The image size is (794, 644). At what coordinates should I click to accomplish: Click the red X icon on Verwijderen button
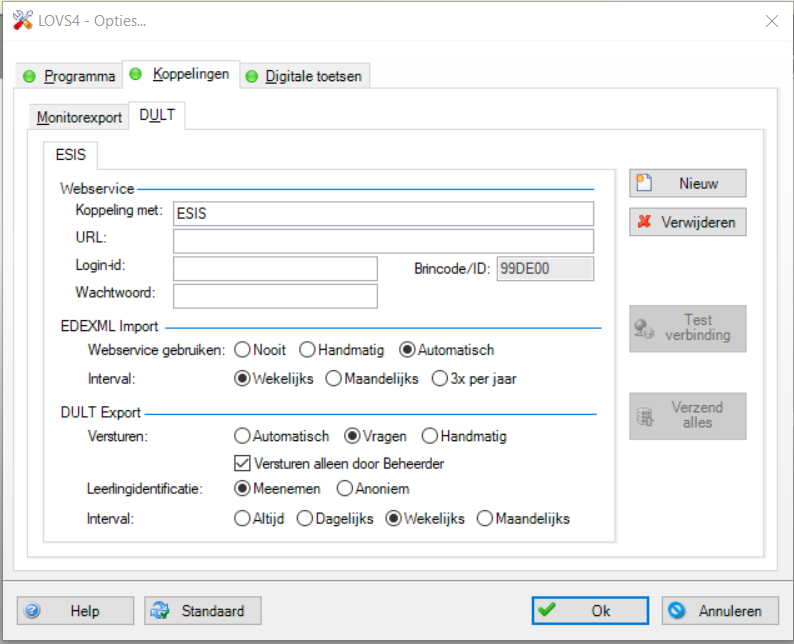tap(644, 221)
